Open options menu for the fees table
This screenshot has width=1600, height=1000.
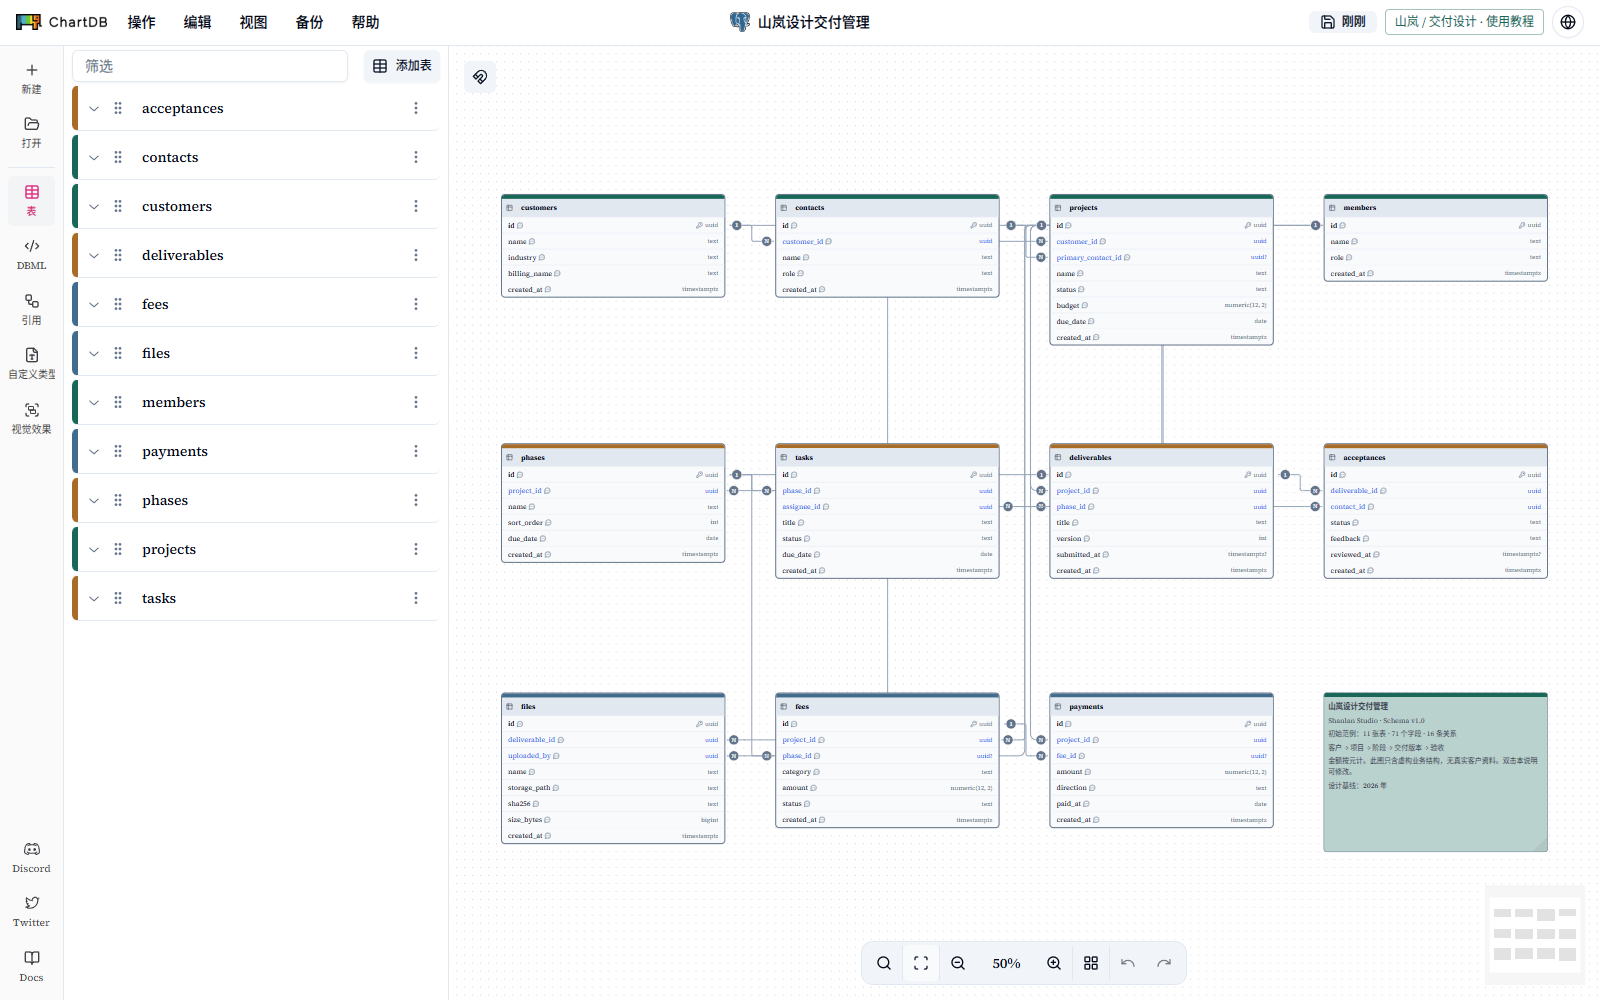(x=416, y=304)
